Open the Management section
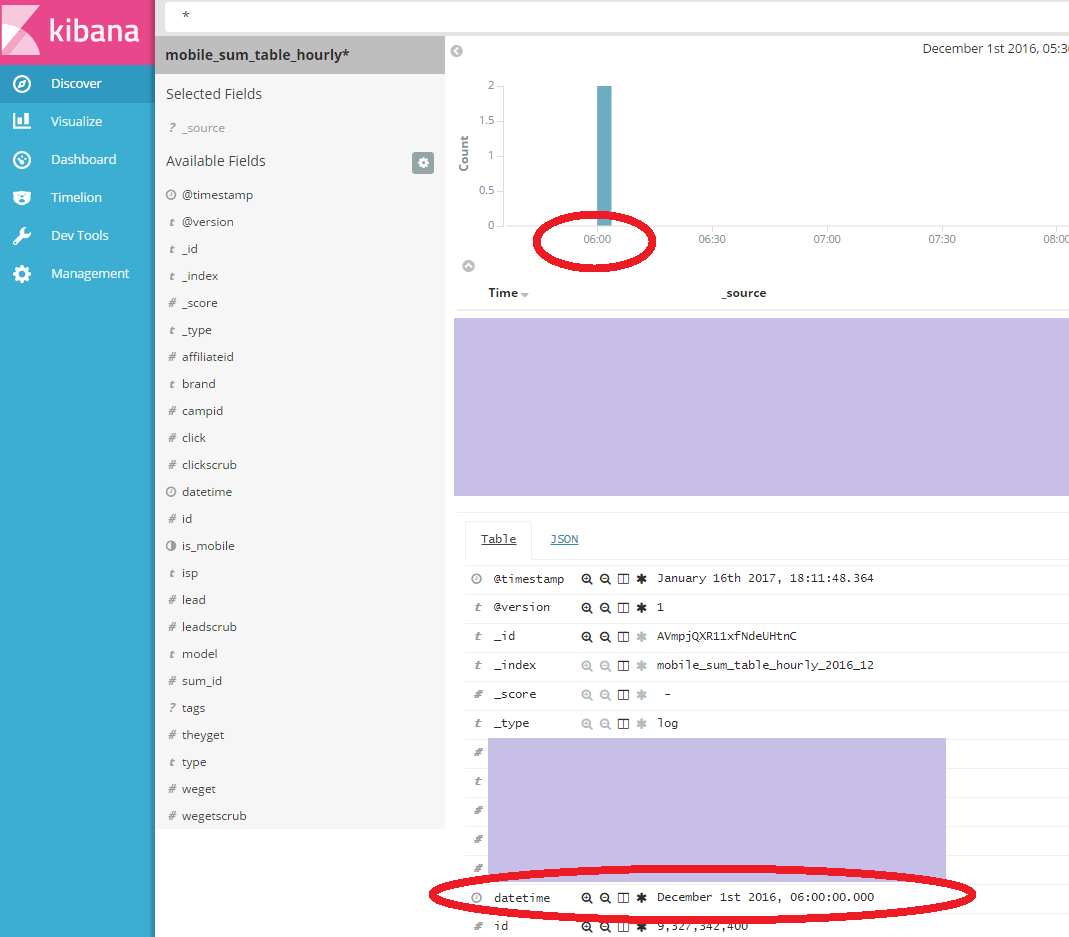The height and width of the screenshot is (937, 1069). click(x=77, y=273)
